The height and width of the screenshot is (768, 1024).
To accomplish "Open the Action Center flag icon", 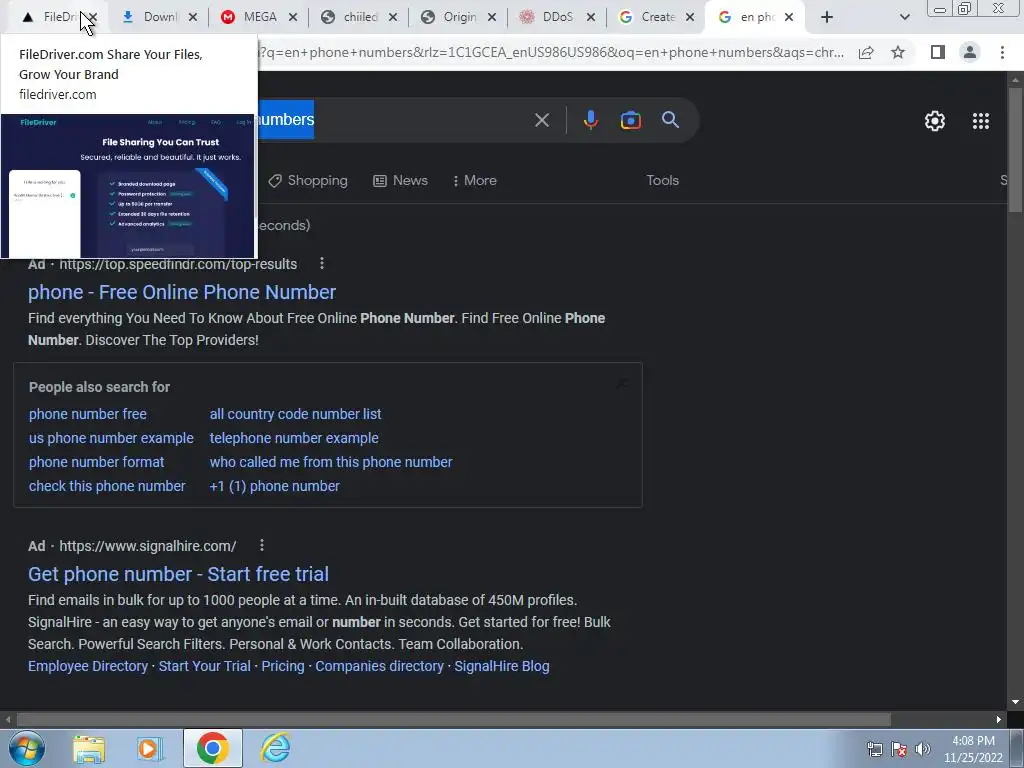I will pyautogui.click(x=899, y=749).
